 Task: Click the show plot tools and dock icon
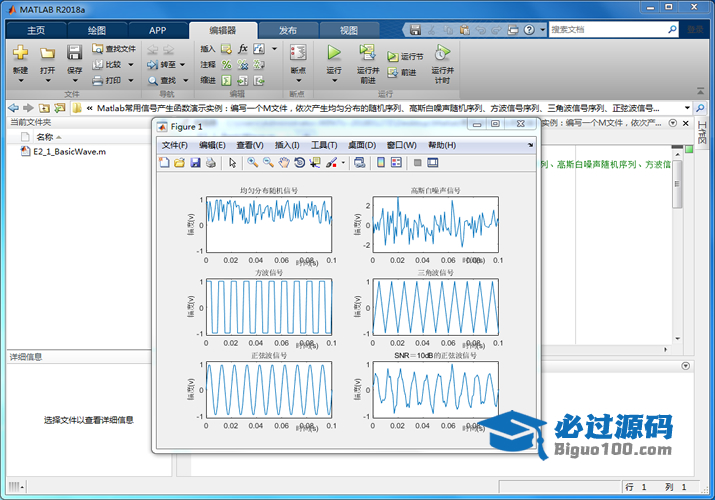click(x=433, y=163)
